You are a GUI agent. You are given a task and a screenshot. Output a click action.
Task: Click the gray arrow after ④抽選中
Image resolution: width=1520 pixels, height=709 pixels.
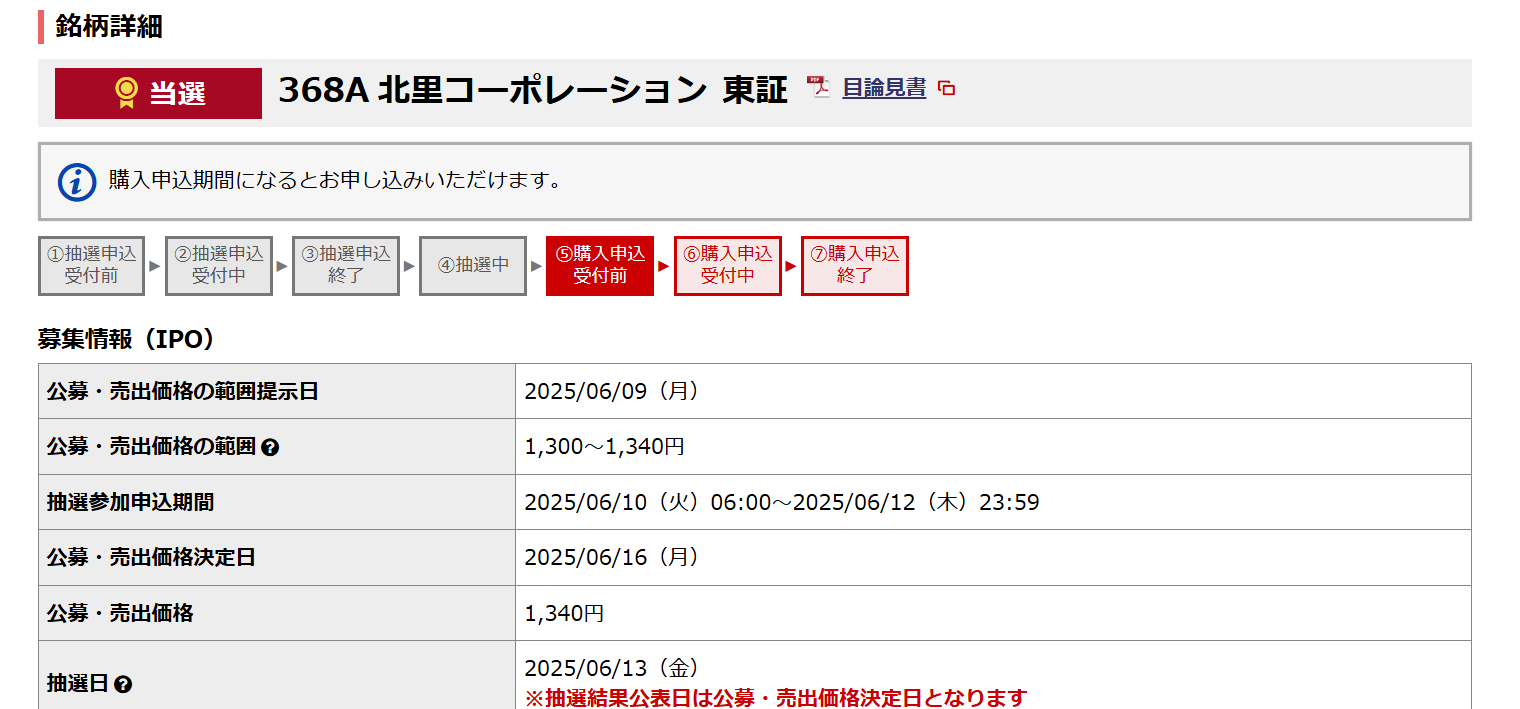[x=536, y=266]
